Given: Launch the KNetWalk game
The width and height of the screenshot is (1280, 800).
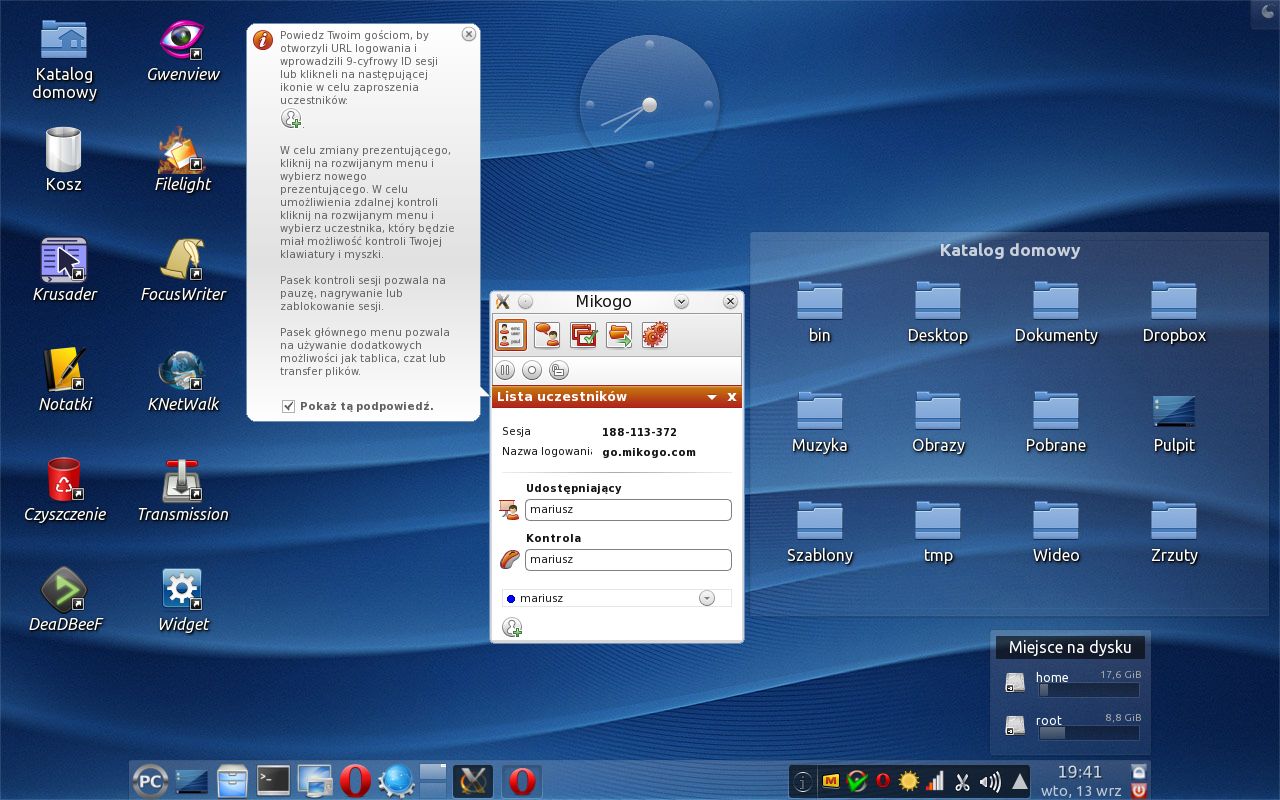Looking at the screenshot, I should click(183, 380).
